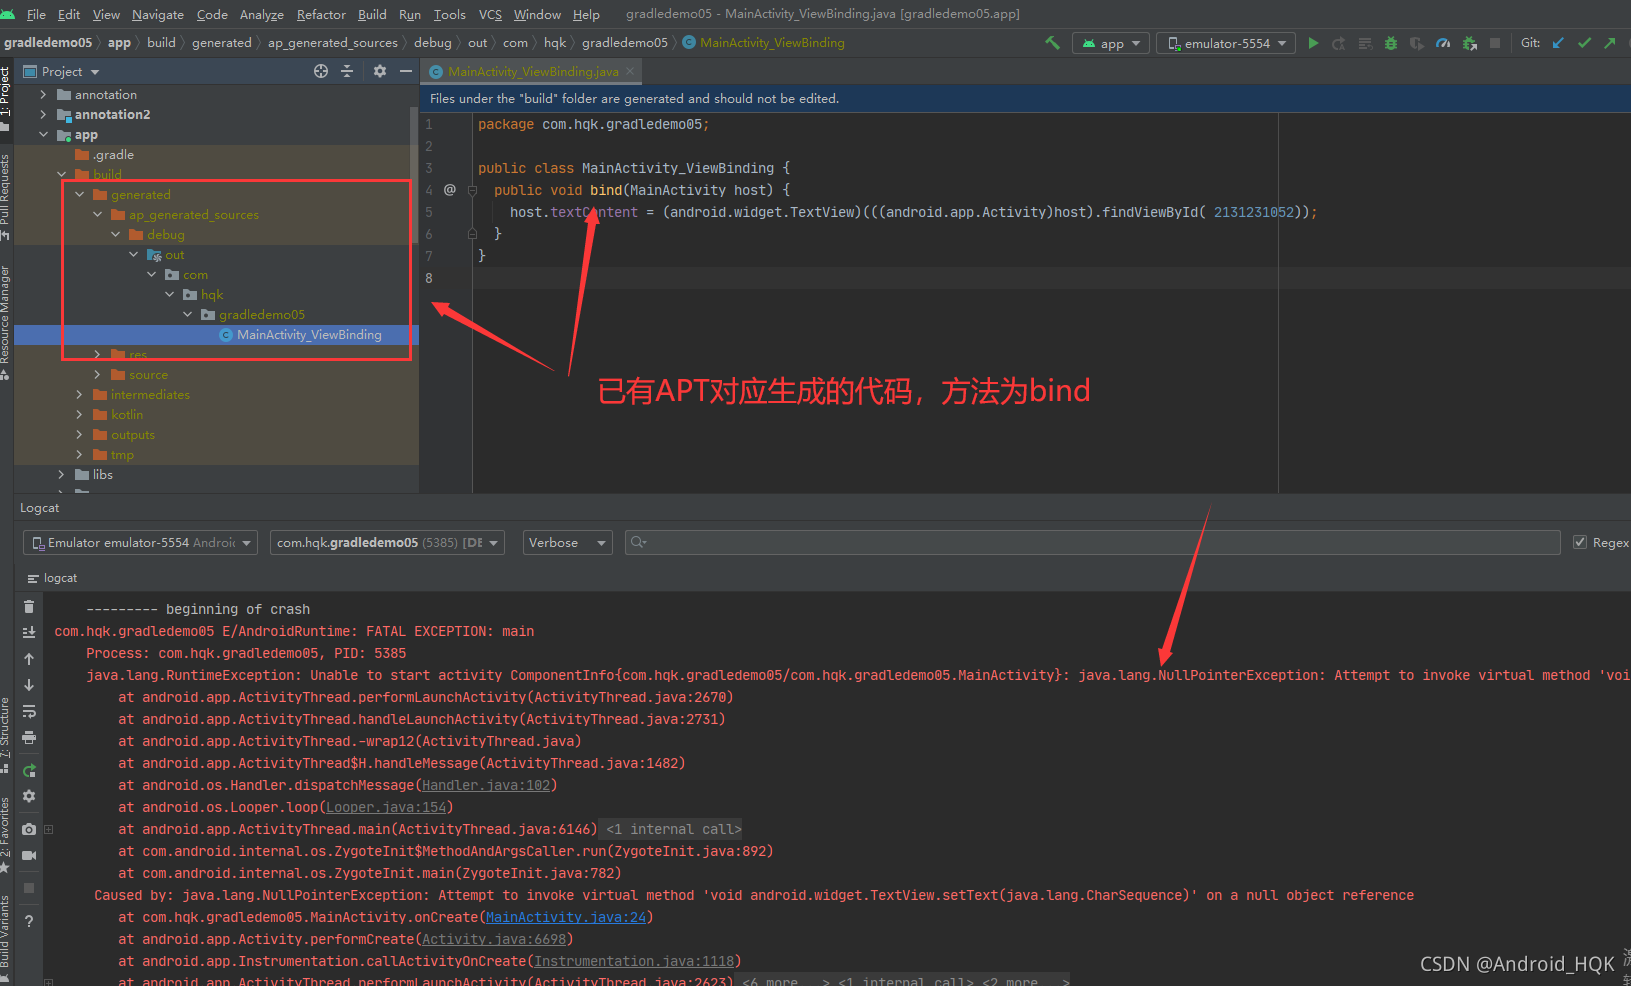The height and width of the screenshot is (986, 1631).
Task: Select the MainActivity_ViewBinding.java editor tab
Action: [532, 71]
